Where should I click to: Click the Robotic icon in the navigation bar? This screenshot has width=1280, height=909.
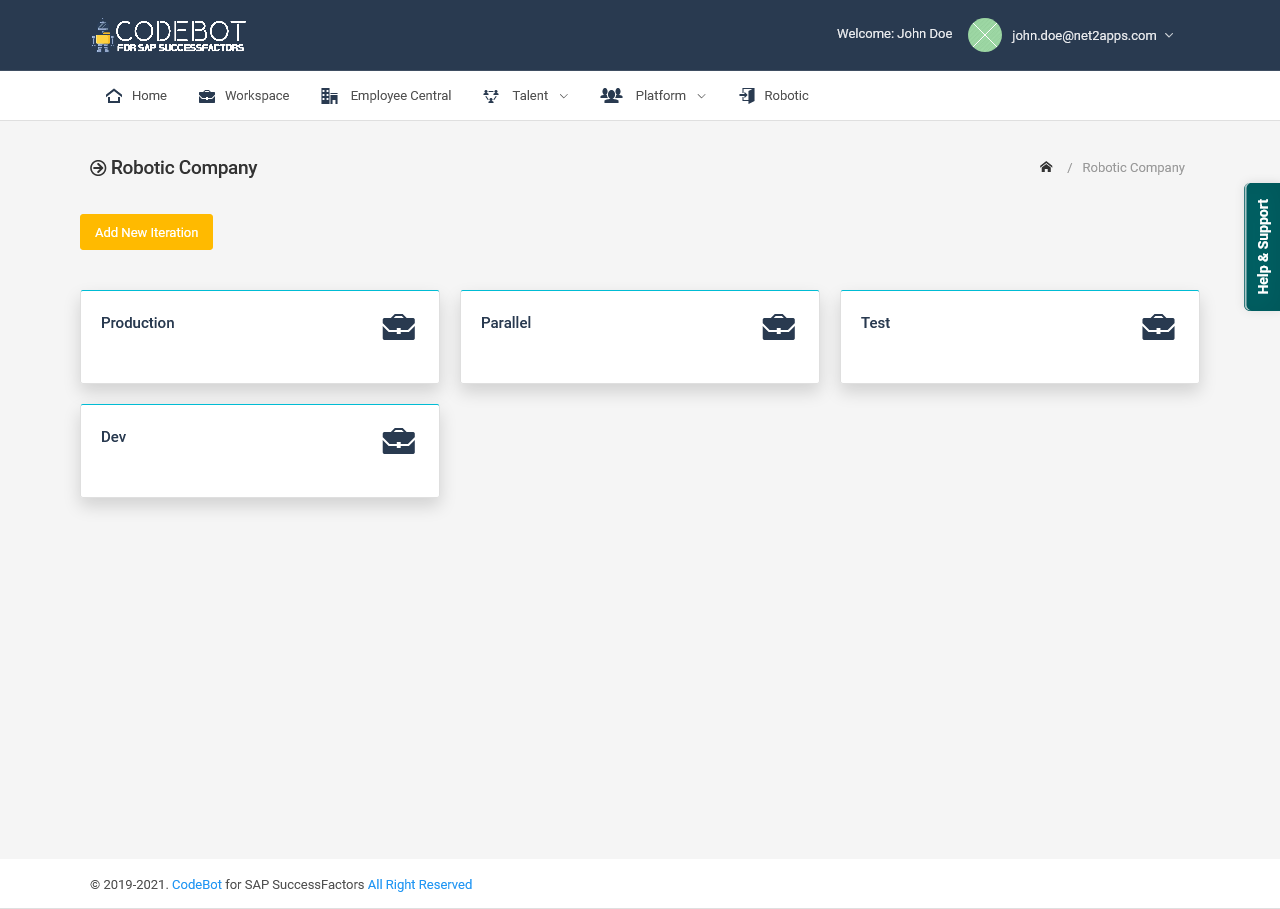click(x=745, y=95)
